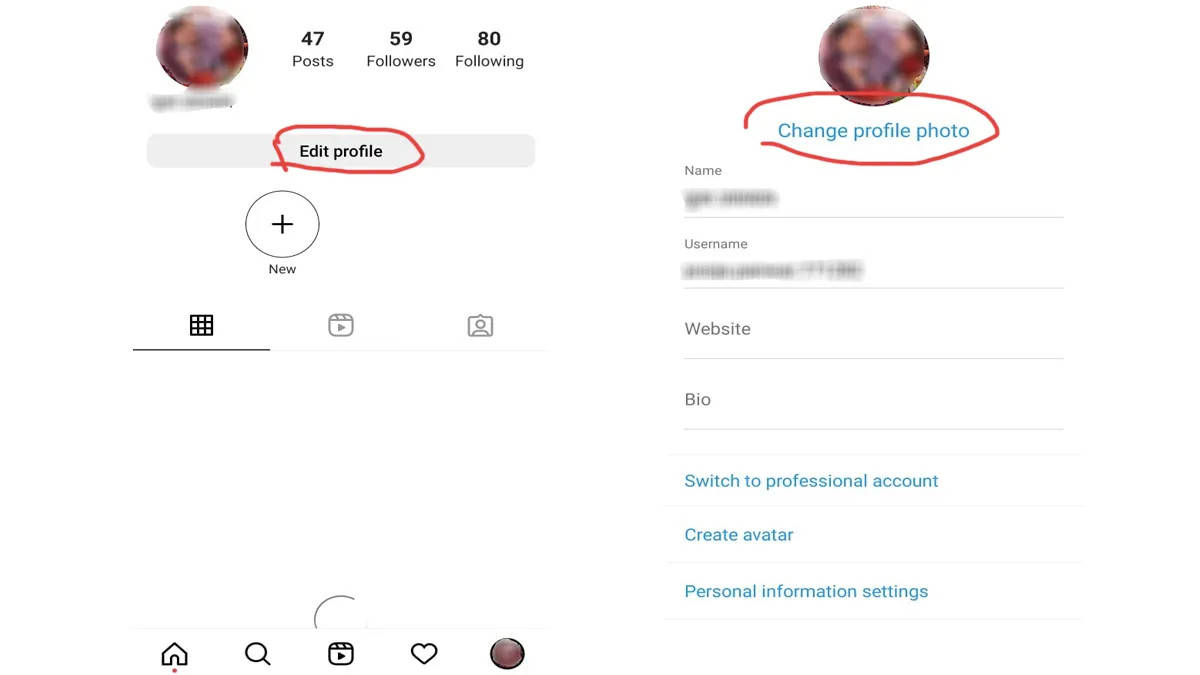Screen dimensions: 1200x675
Task: Open Reels from bottom navigation bar
Action: coord(341,654)
